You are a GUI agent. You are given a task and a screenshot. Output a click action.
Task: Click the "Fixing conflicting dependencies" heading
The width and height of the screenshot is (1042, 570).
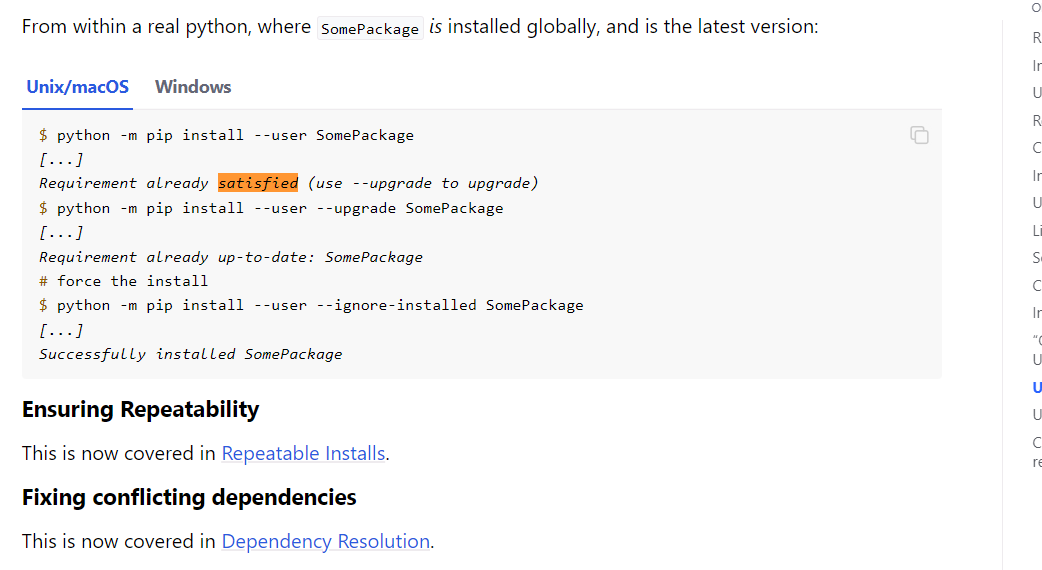click(x=189, y=497)
